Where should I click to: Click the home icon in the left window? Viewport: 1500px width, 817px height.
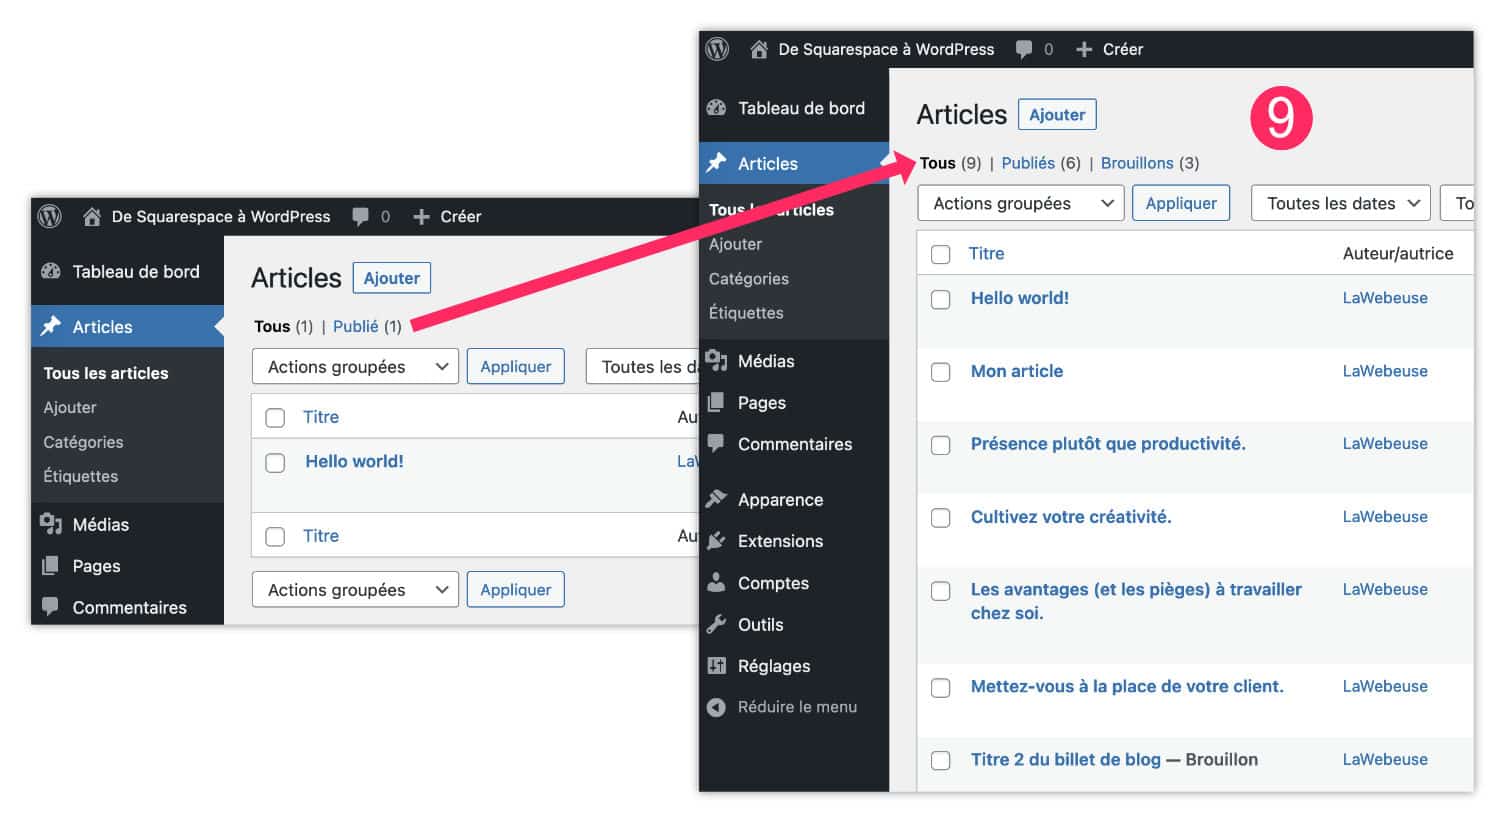click(x=92, y=216)
